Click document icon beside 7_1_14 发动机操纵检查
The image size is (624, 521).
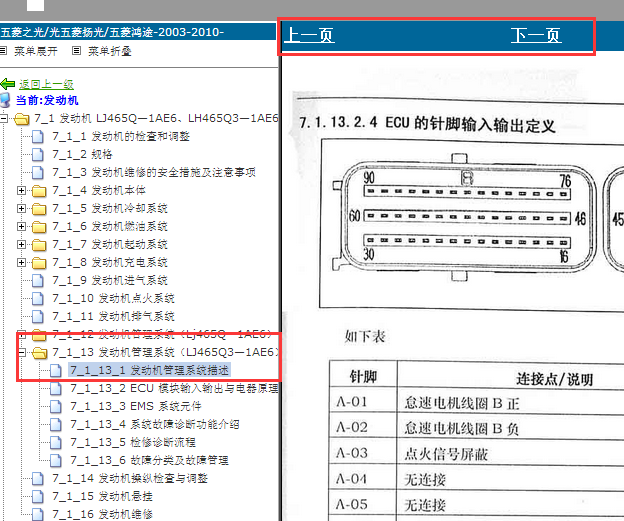(38, 478)
